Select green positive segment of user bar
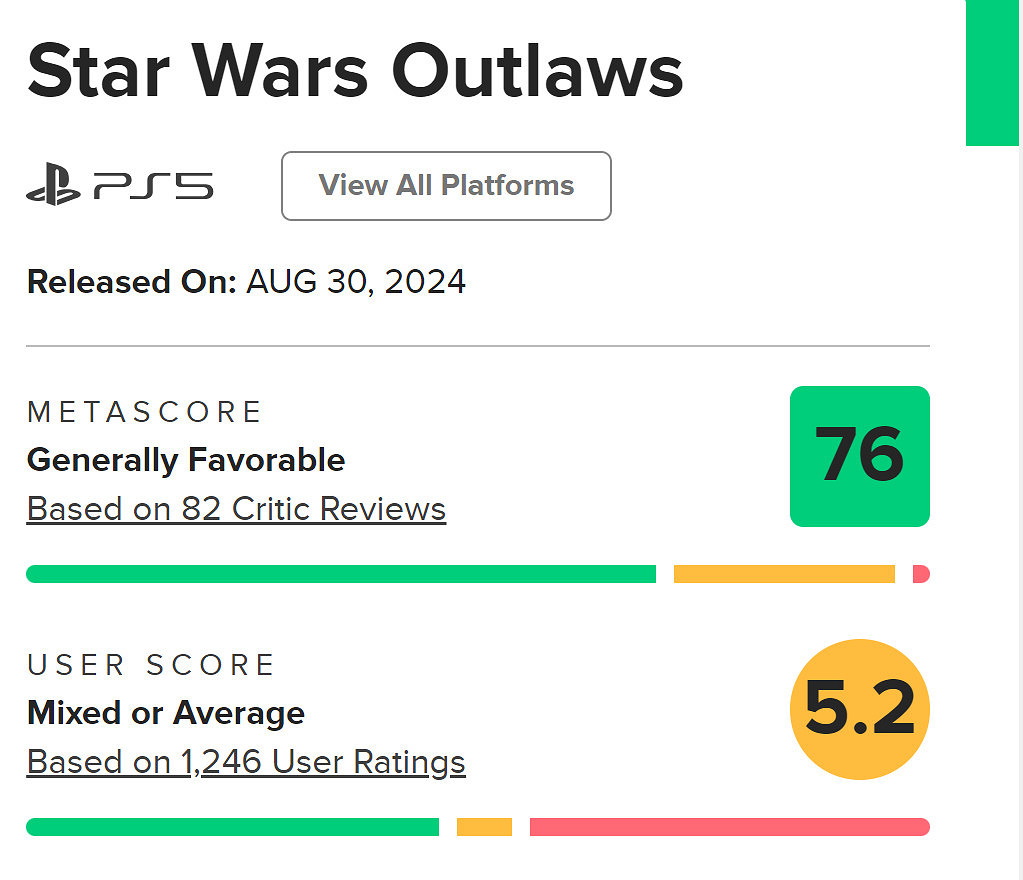 (x=232, y=827)
